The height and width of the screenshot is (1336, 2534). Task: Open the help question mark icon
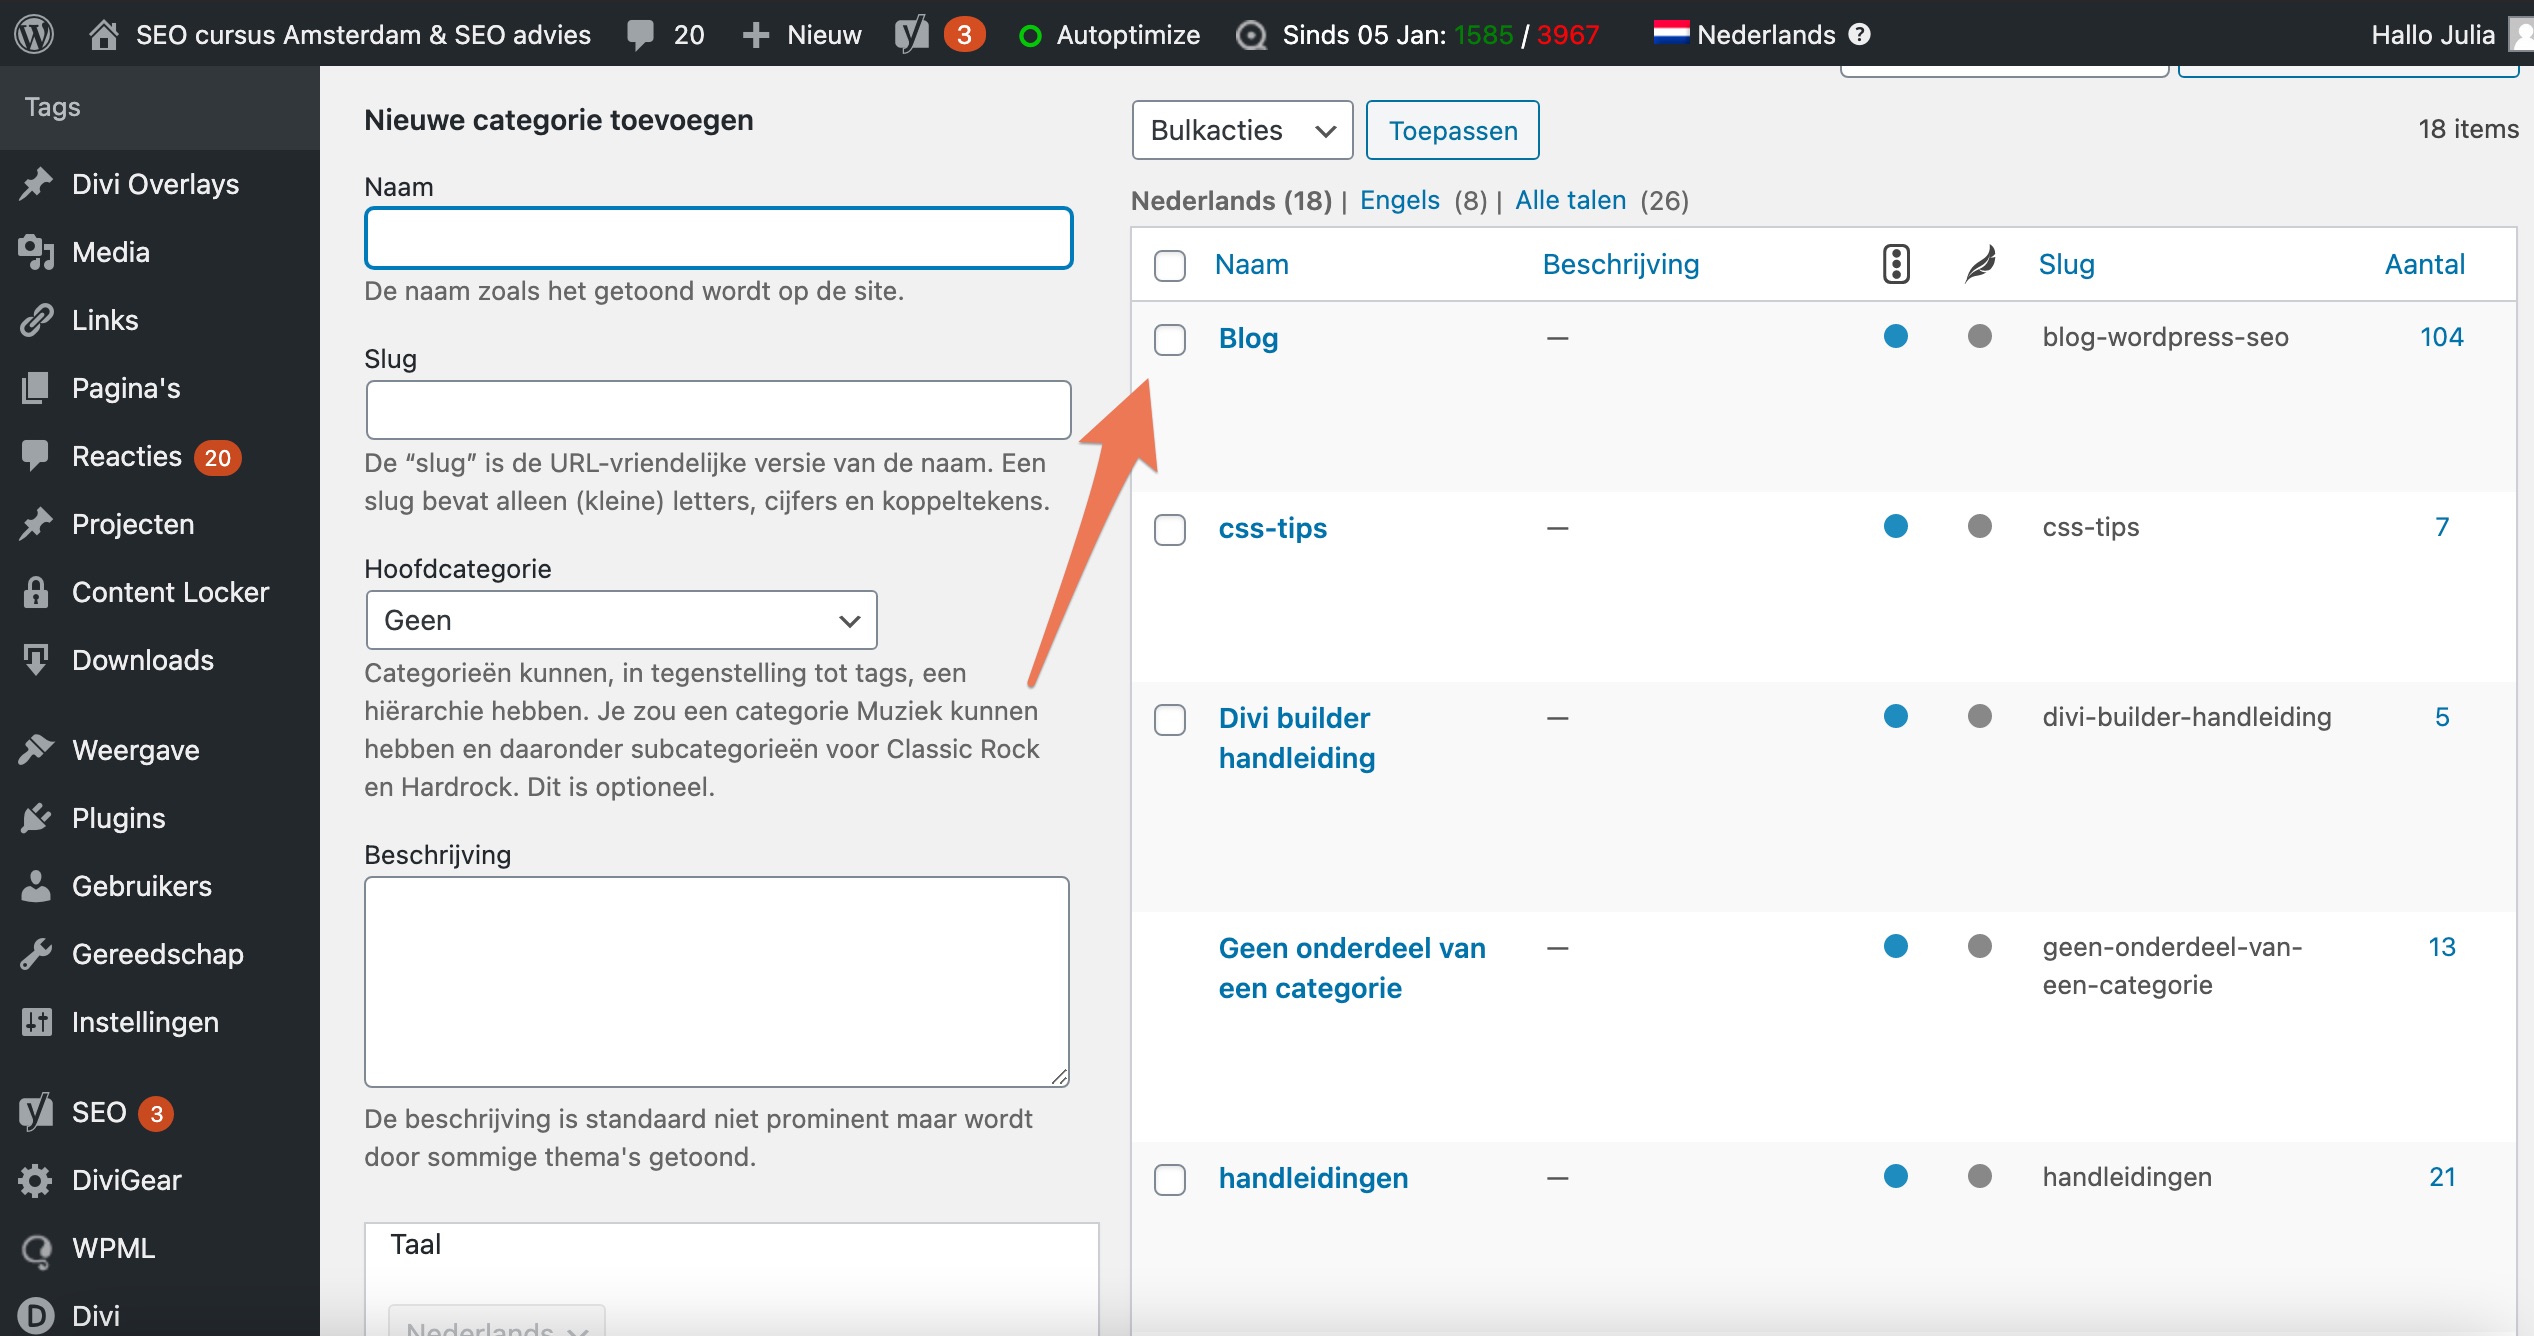(x=1859, y=34)
